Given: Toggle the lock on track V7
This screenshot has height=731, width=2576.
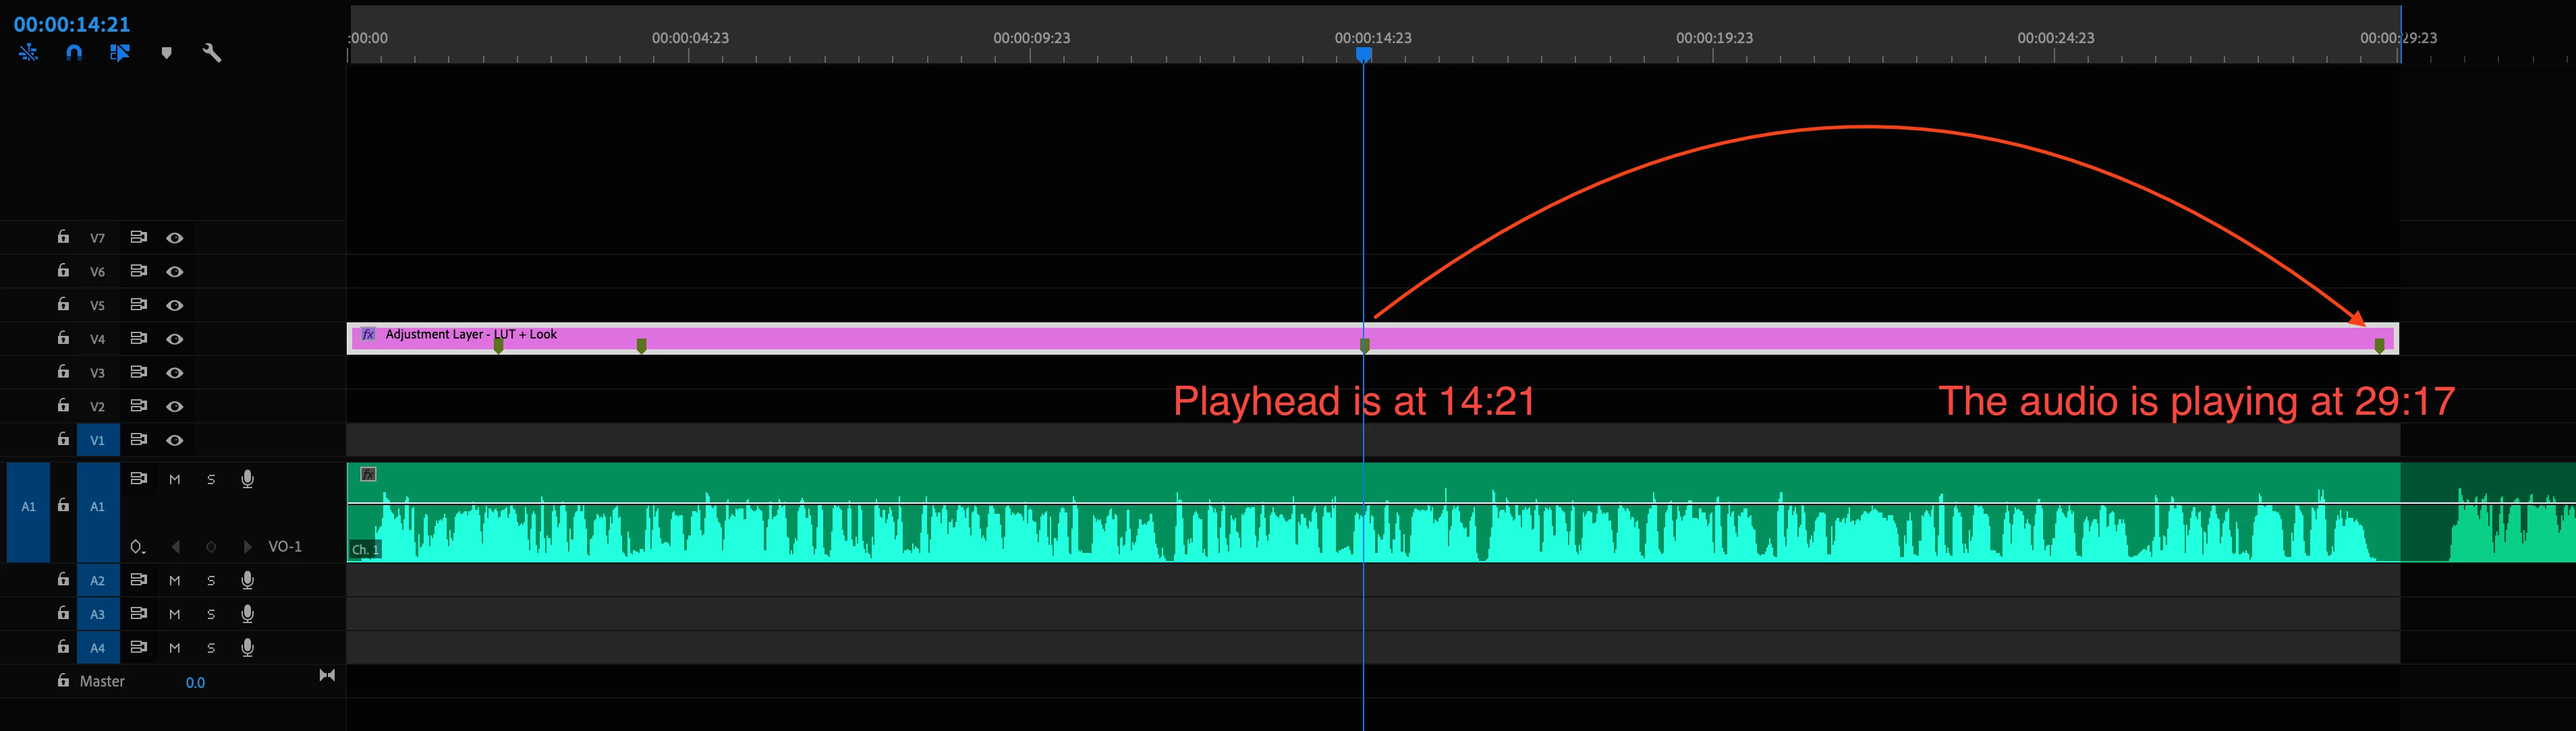Looking at the screenshot, I should 63,237.
